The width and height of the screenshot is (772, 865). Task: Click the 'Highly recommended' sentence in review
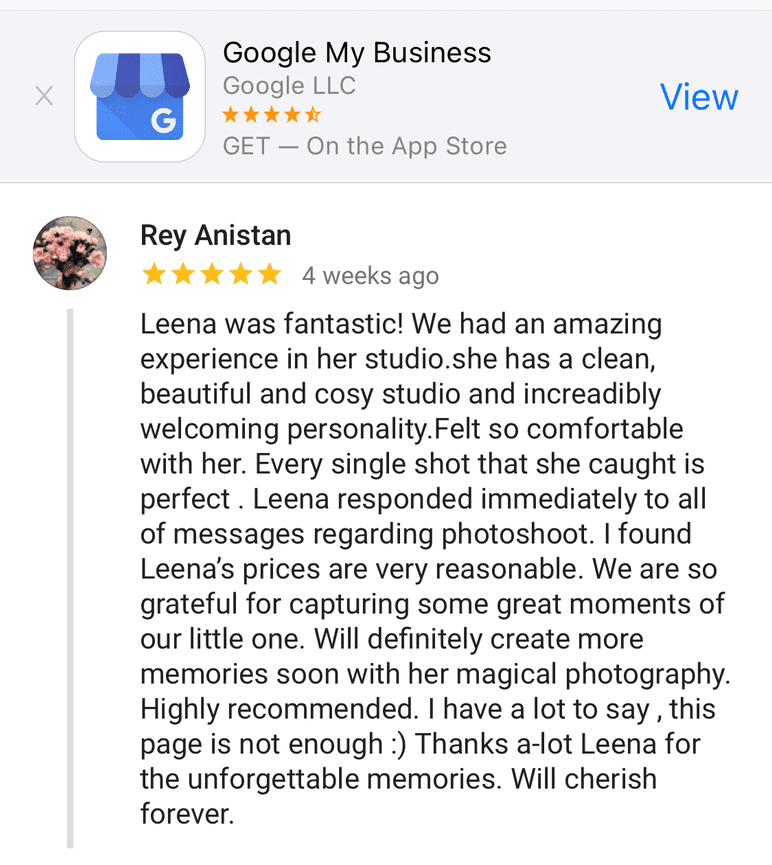277,709
